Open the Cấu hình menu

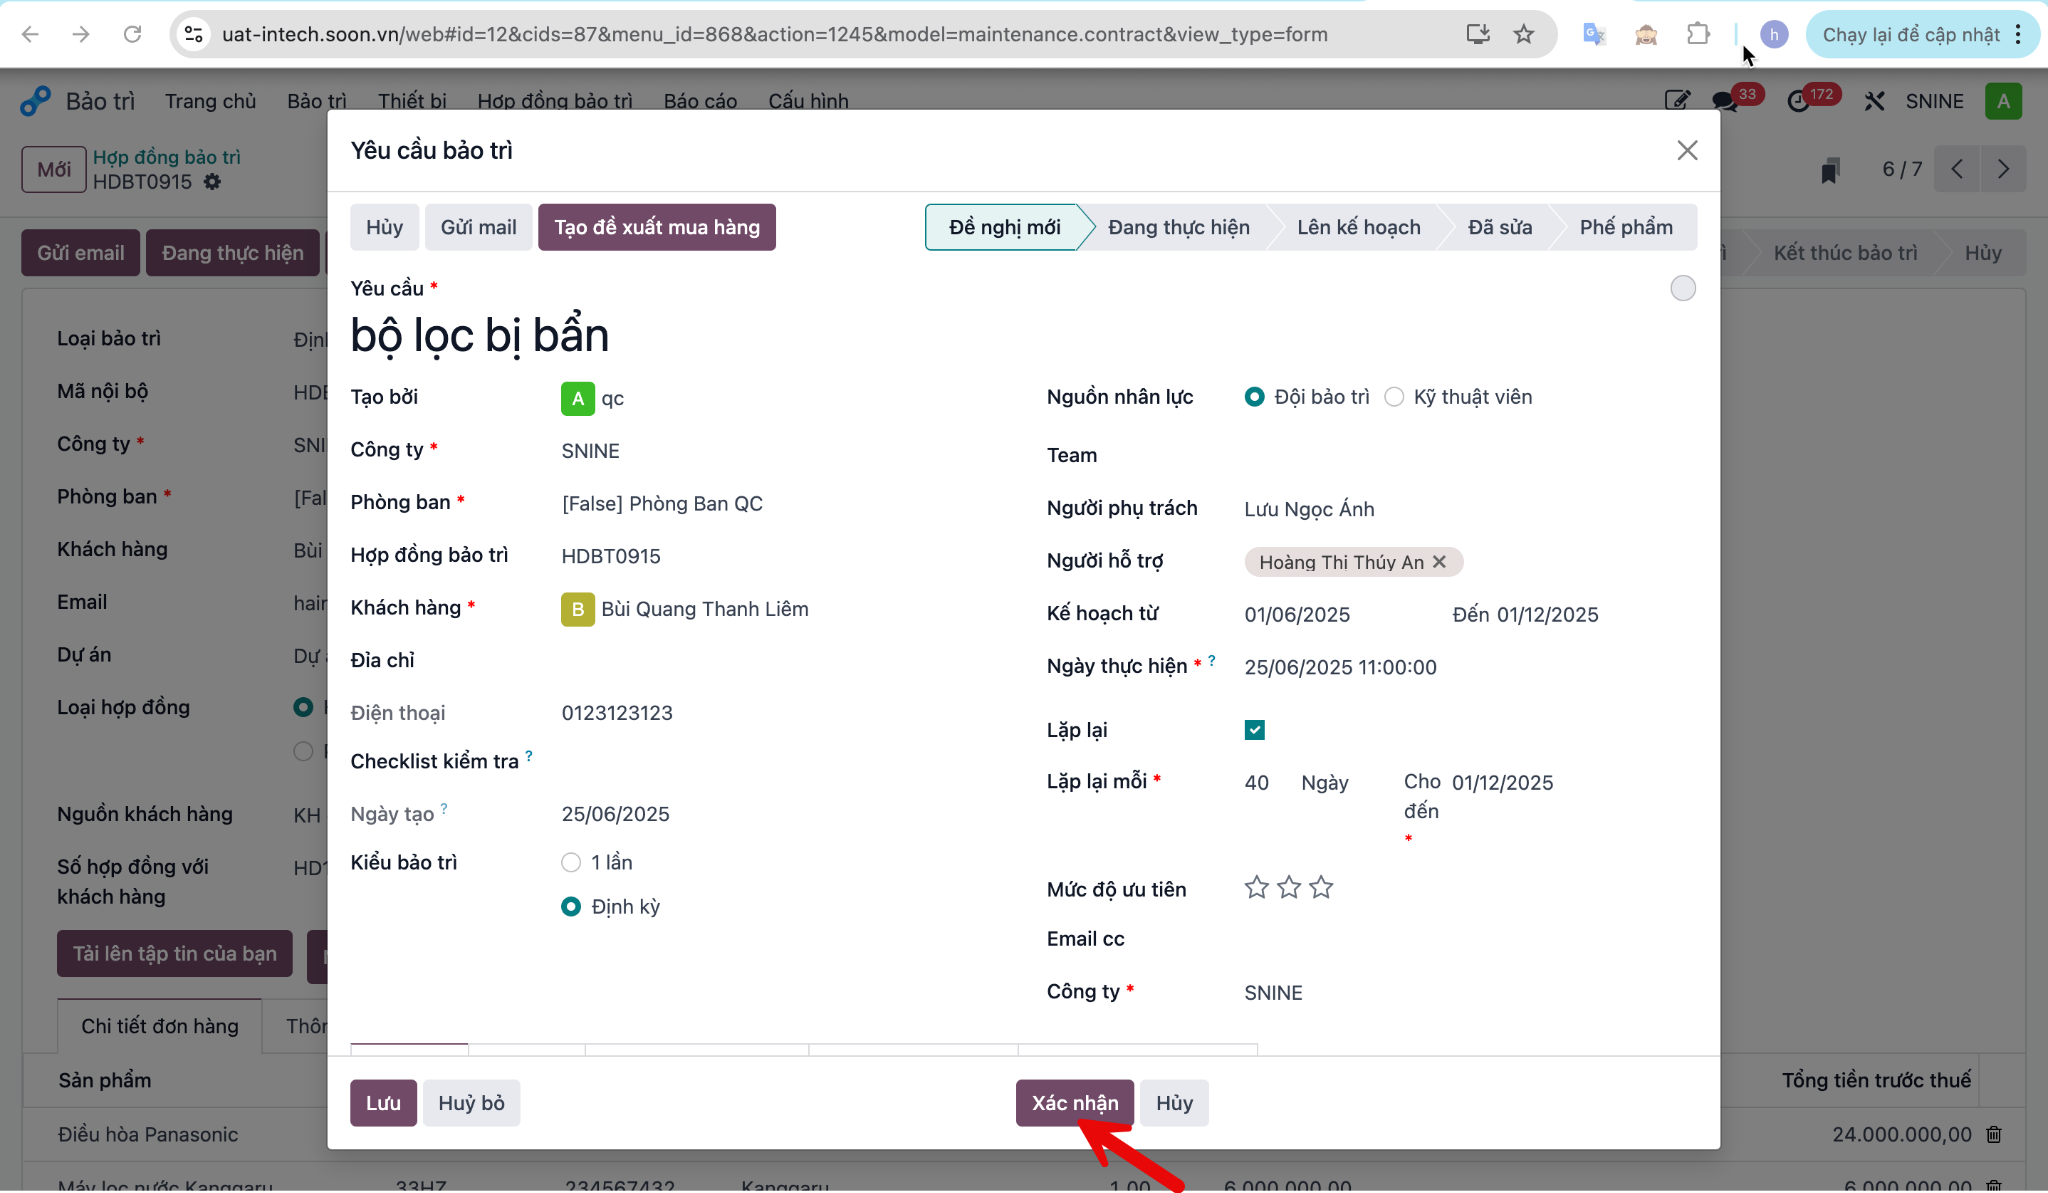click(x=808, y=101)
